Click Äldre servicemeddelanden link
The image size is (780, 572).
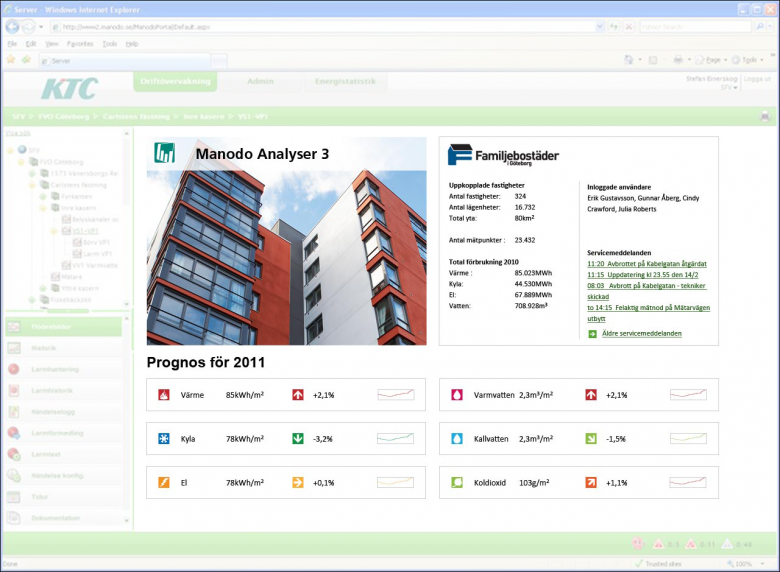coord(642,334)
